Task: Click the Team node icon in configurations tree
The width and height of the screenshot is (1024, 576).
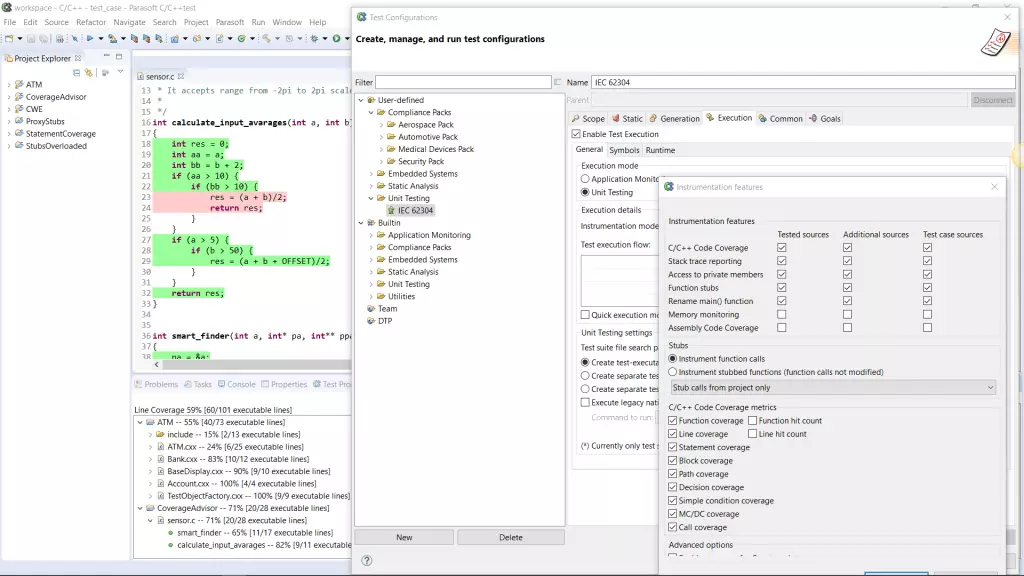Action: [x=371, y=309]
